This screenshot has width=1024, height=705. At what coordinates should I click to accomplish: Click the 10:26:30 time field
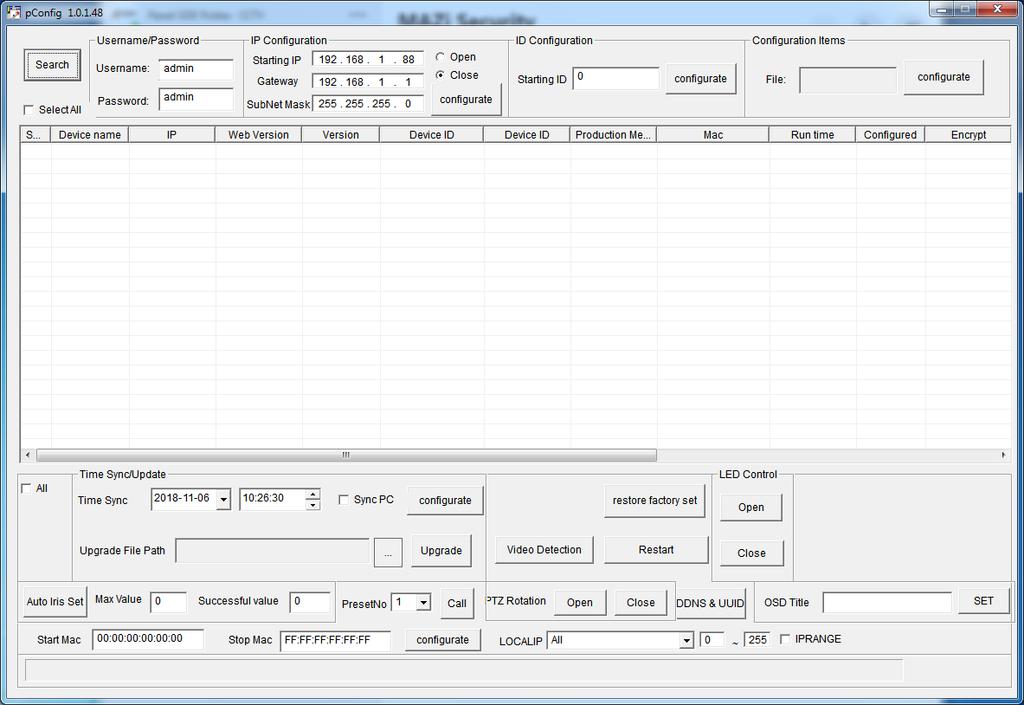(272, 499)
